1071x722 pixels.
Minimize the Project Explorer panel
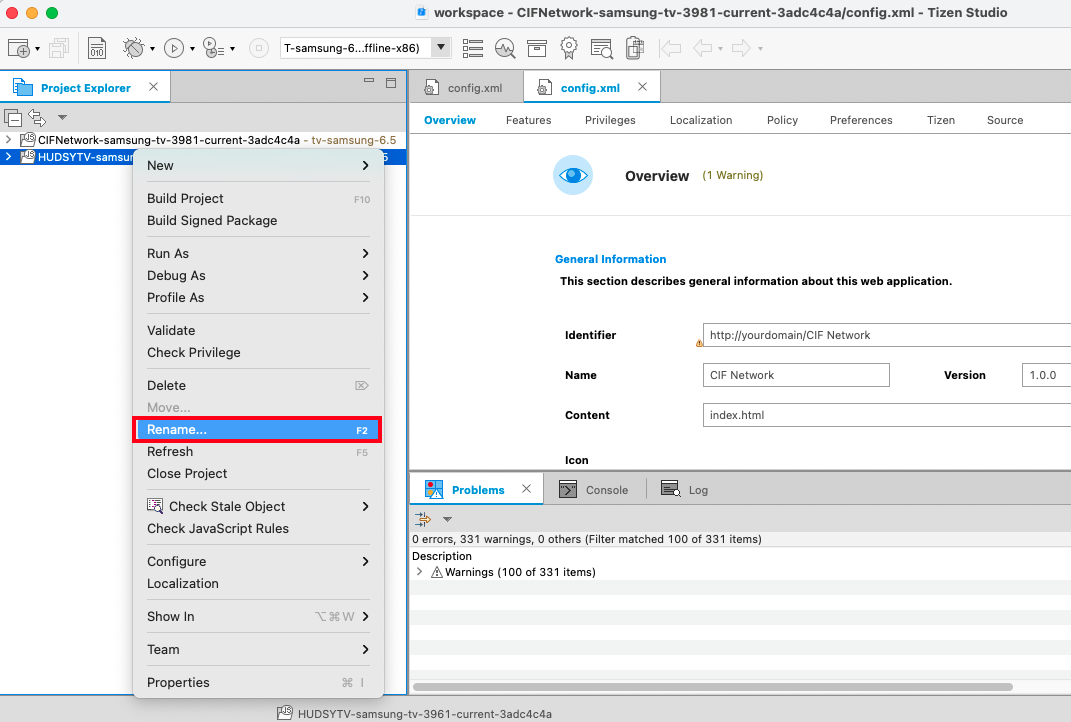(369, 81)
